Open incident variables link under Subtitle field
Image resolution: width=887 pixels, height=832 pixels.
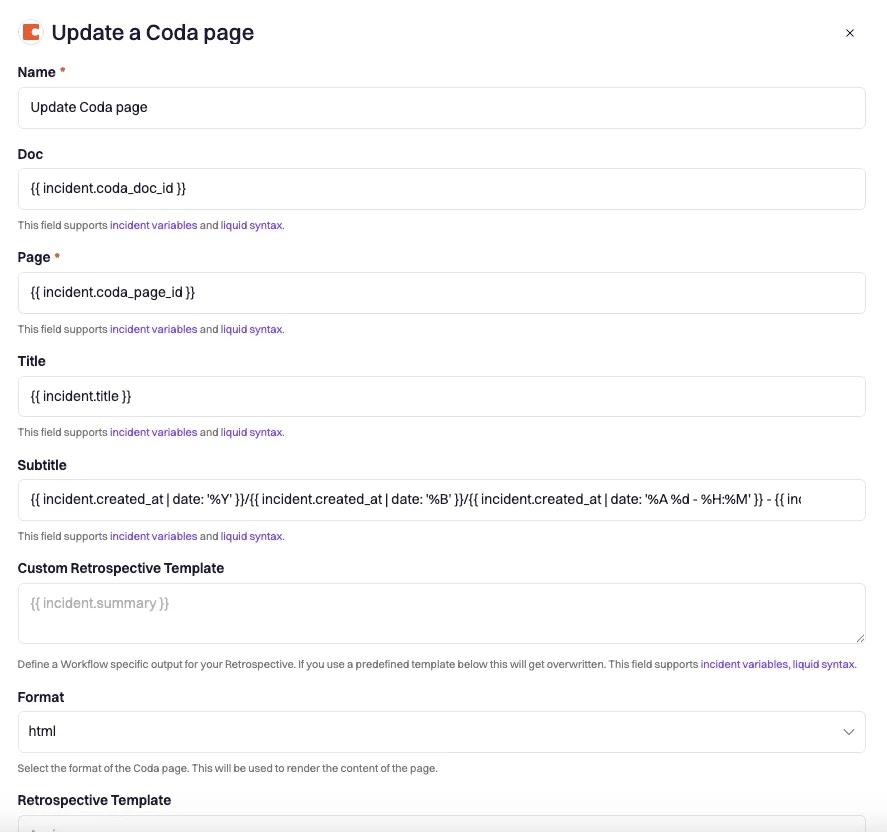pyautogui.click(x=153, y=536)
